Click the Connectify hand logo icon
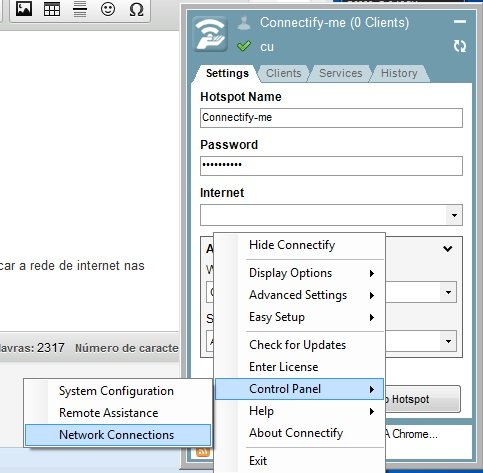The height and width of the screenshot is (473, 483). pyautogui.click(x=210, y=33)
